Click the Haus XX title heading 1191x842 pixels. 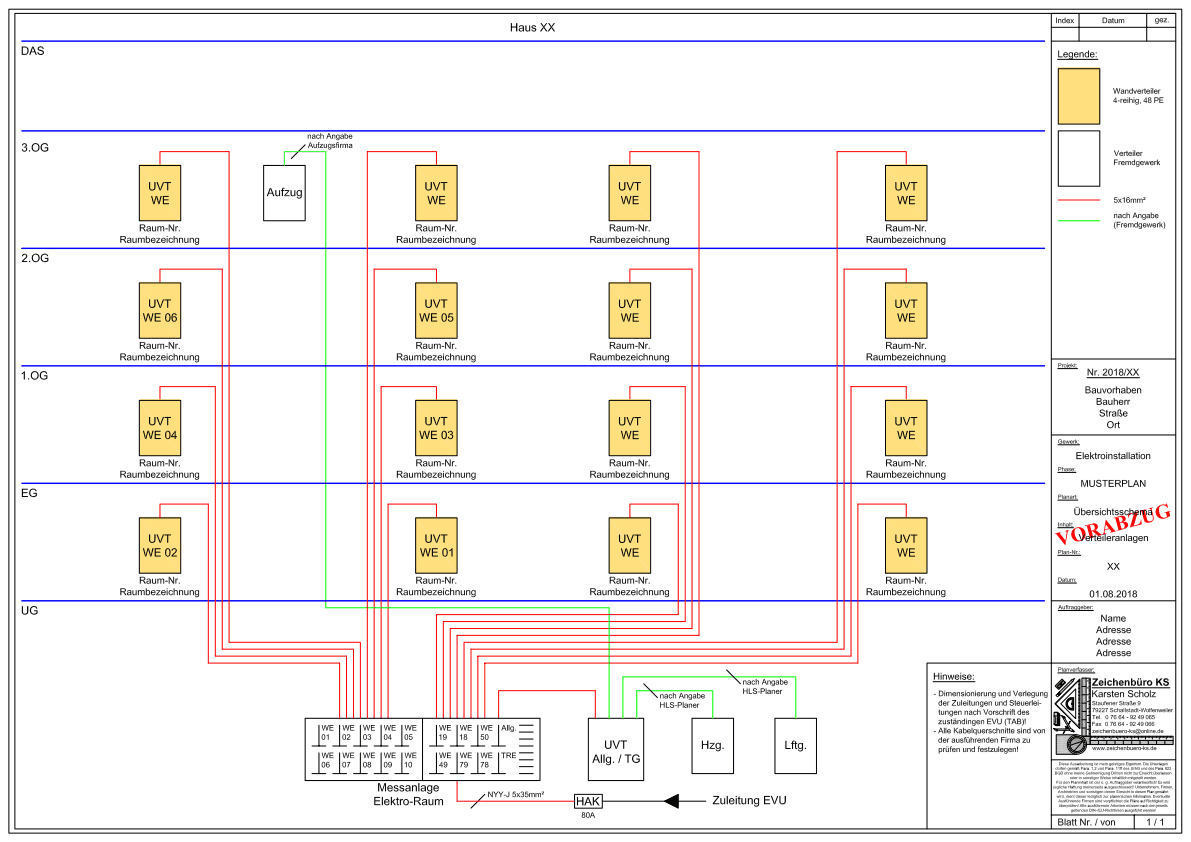point(532,28)
